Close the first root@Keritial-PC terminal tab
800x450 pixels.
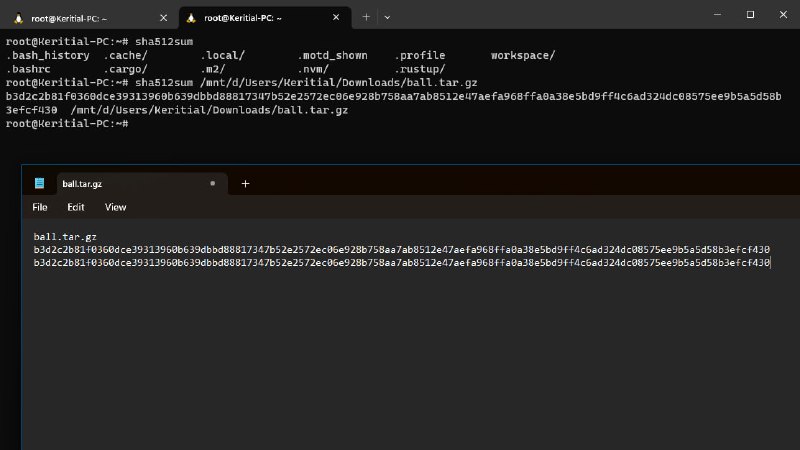(x=164, y=15)
